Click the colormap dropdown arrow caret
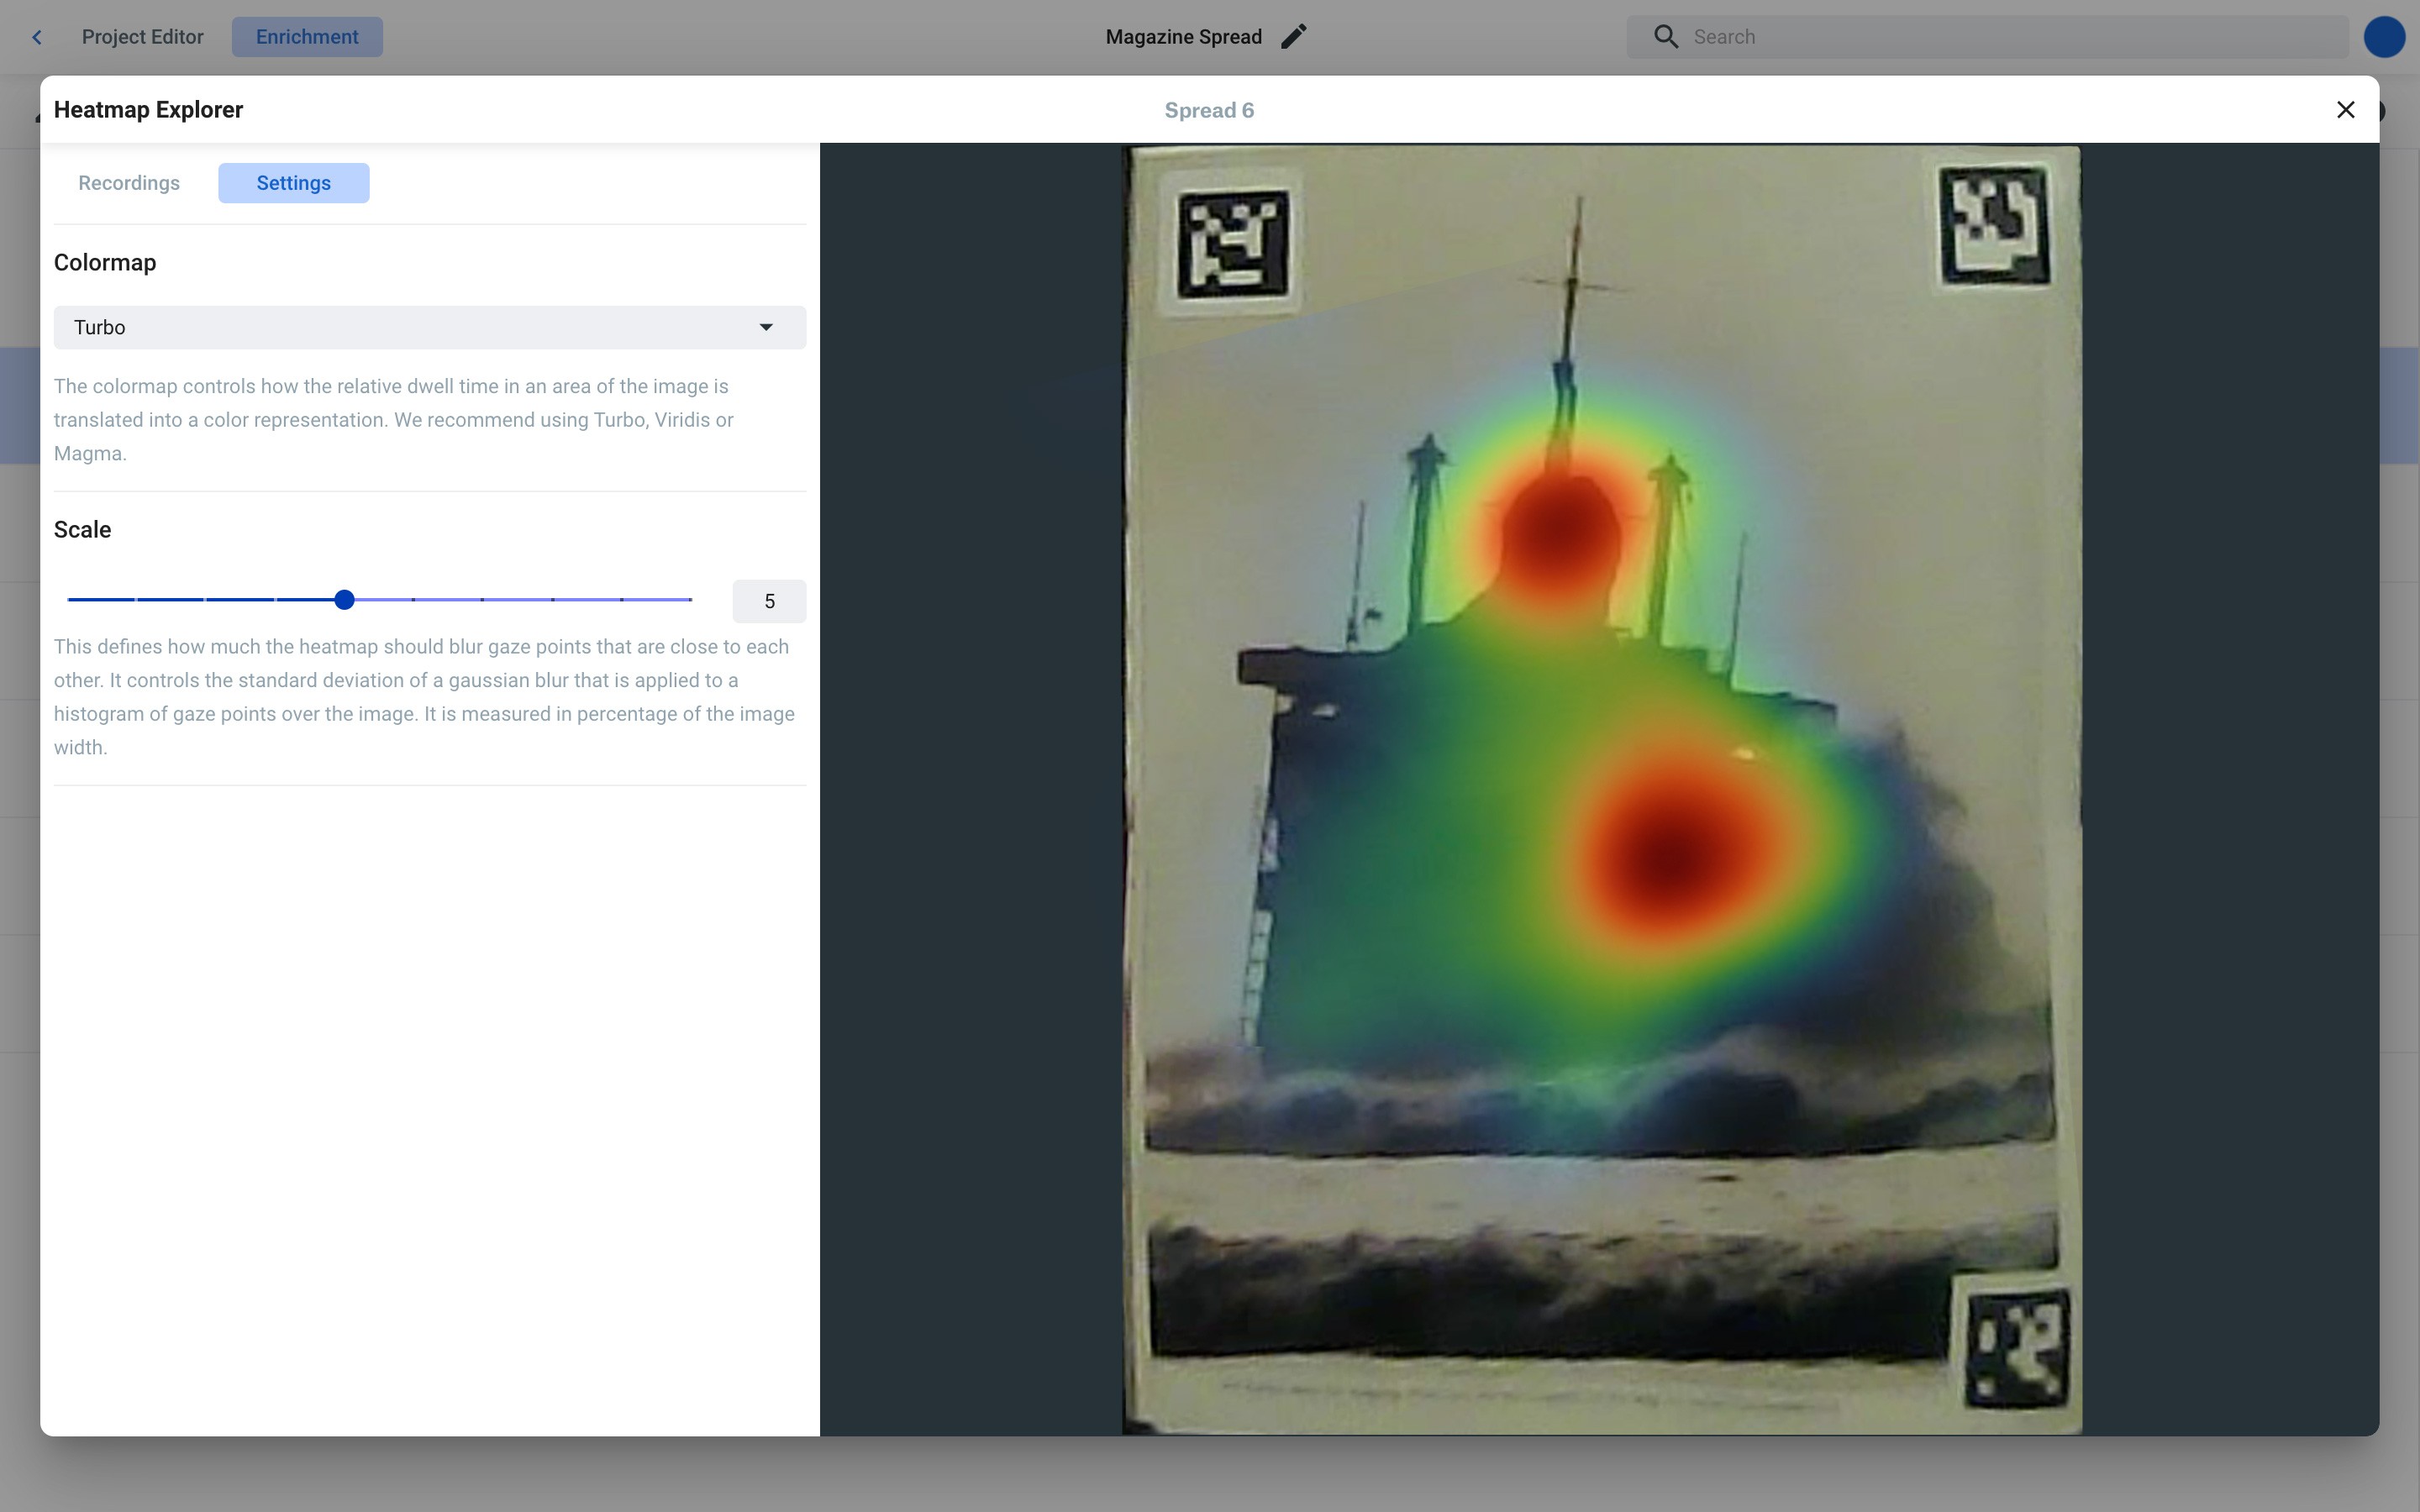The height and width of the screenshot is (1512, 2420). pos(766,328)
